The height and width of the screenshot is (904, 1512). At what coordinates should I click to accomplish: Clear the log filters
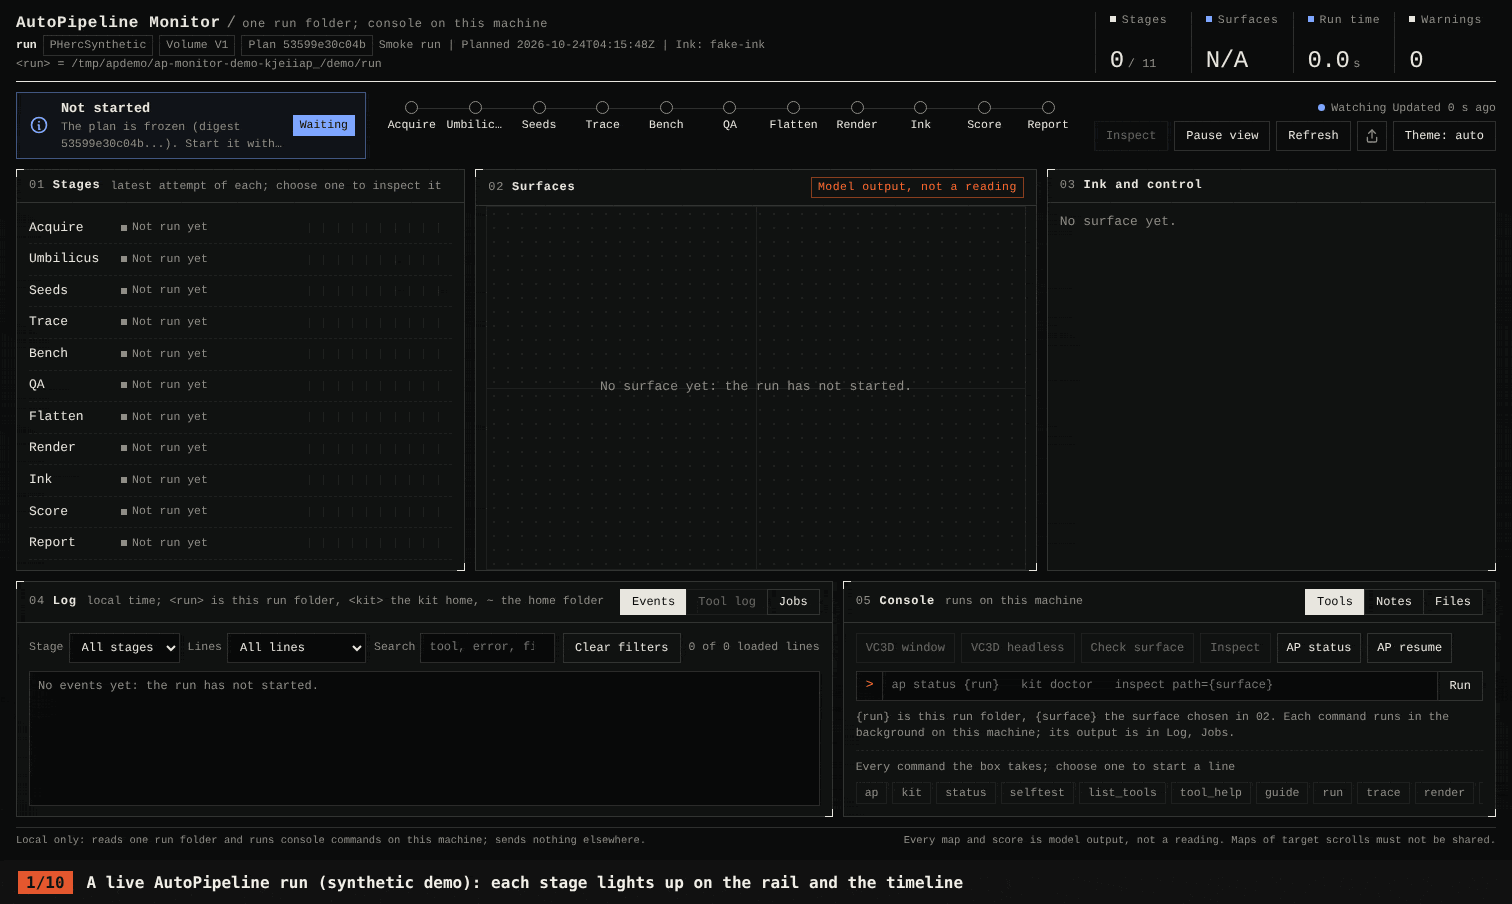pyautogui.click(x=621, y=648)
